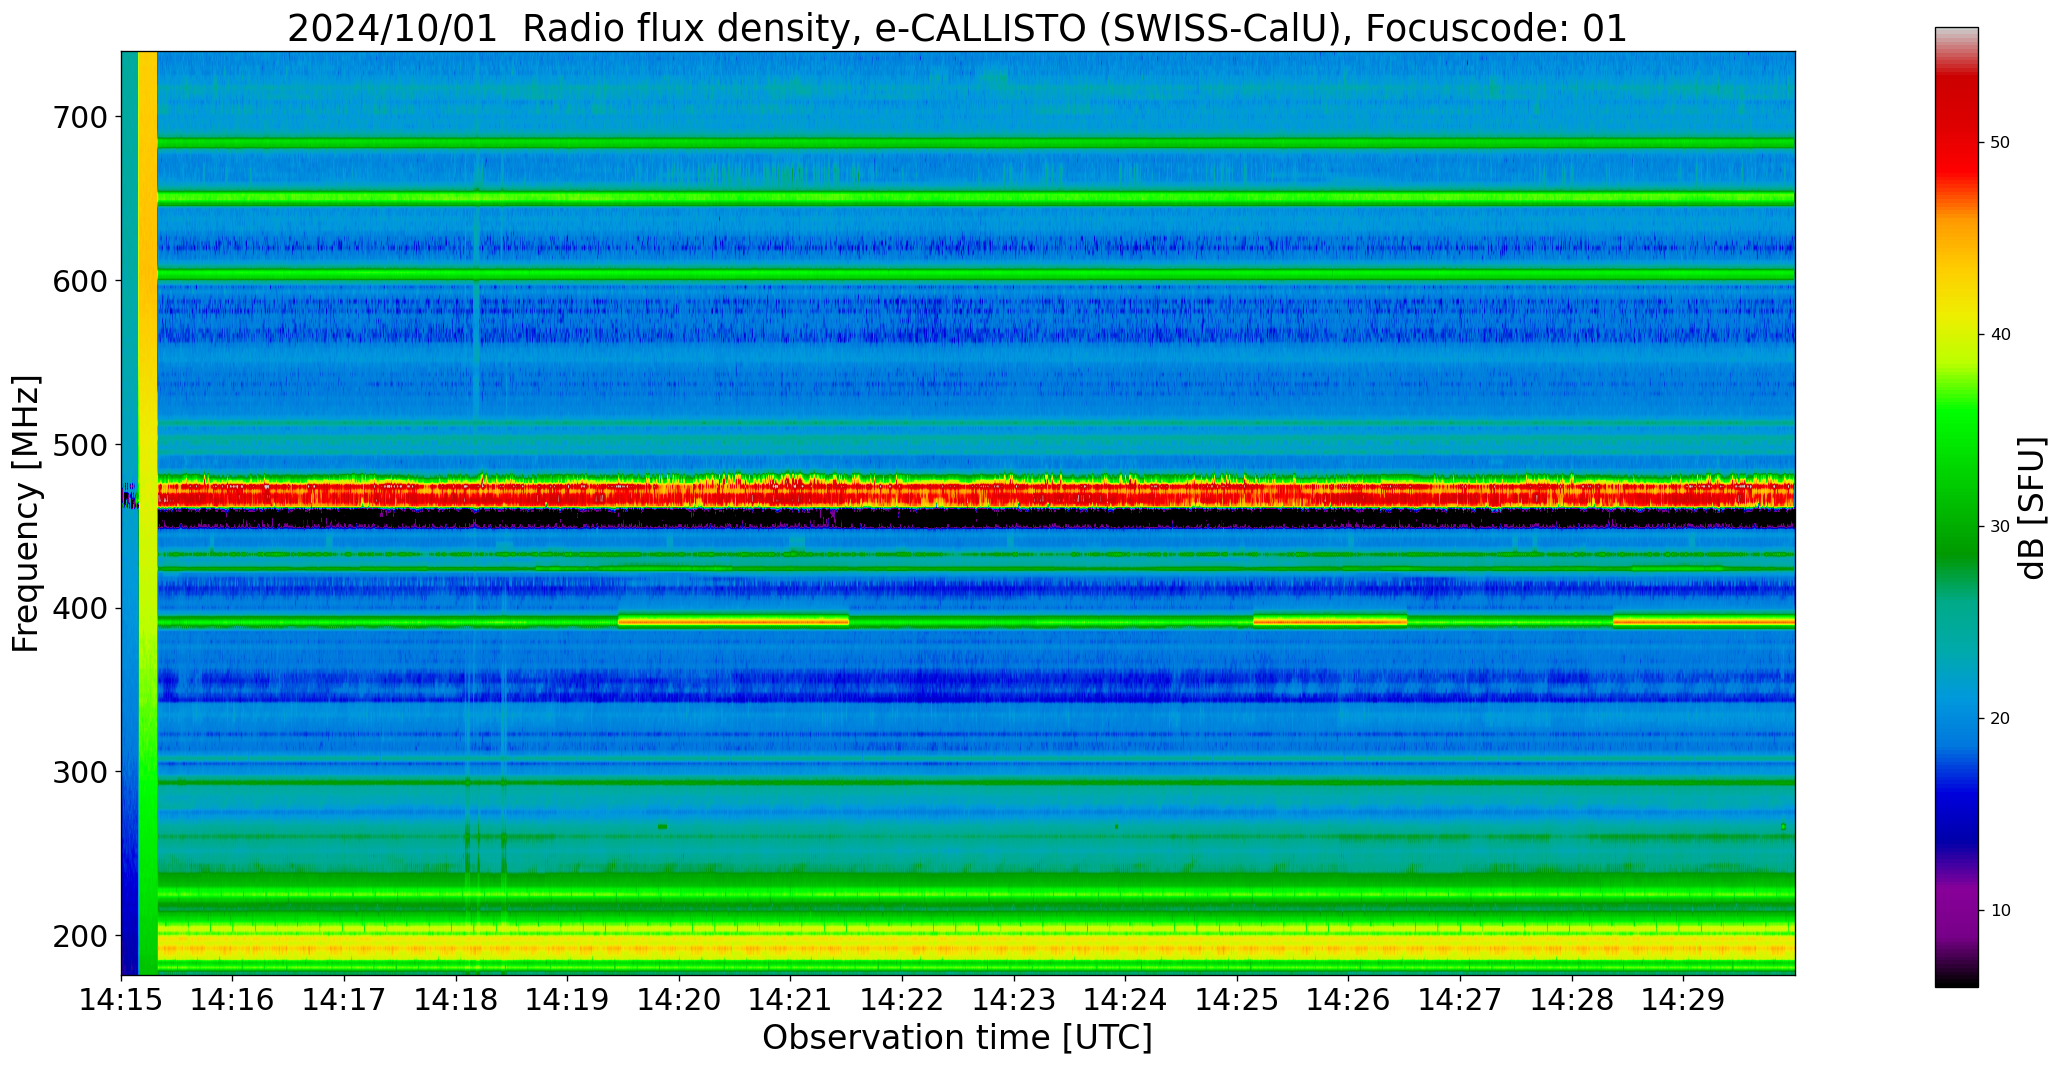Click the yellow-red burst at 390 MHz around 14:26
This screenshot has width=2062, height=1067.
pos(1329,621)
